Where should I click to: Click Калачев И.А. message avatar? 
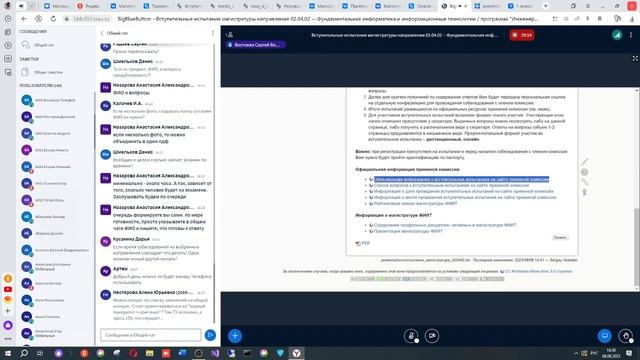[105, 106]
